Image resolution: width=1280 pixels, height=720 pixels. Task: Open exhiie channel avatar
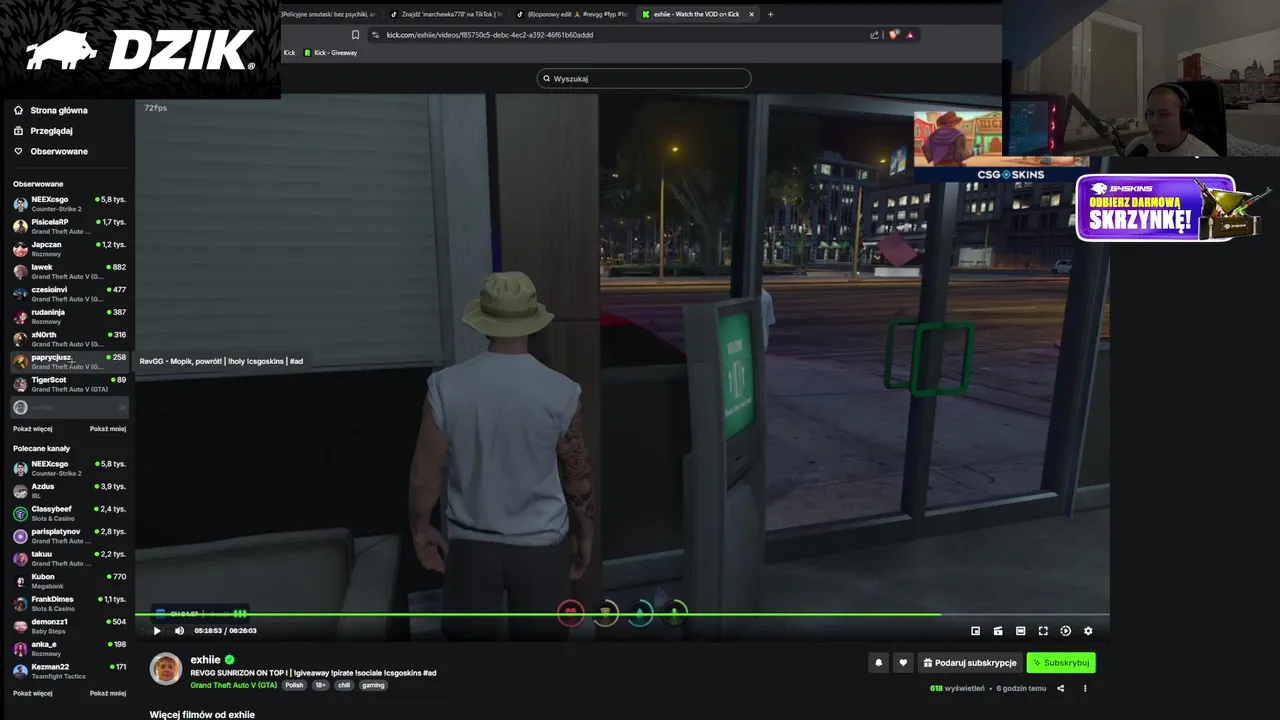coord(166,669)
